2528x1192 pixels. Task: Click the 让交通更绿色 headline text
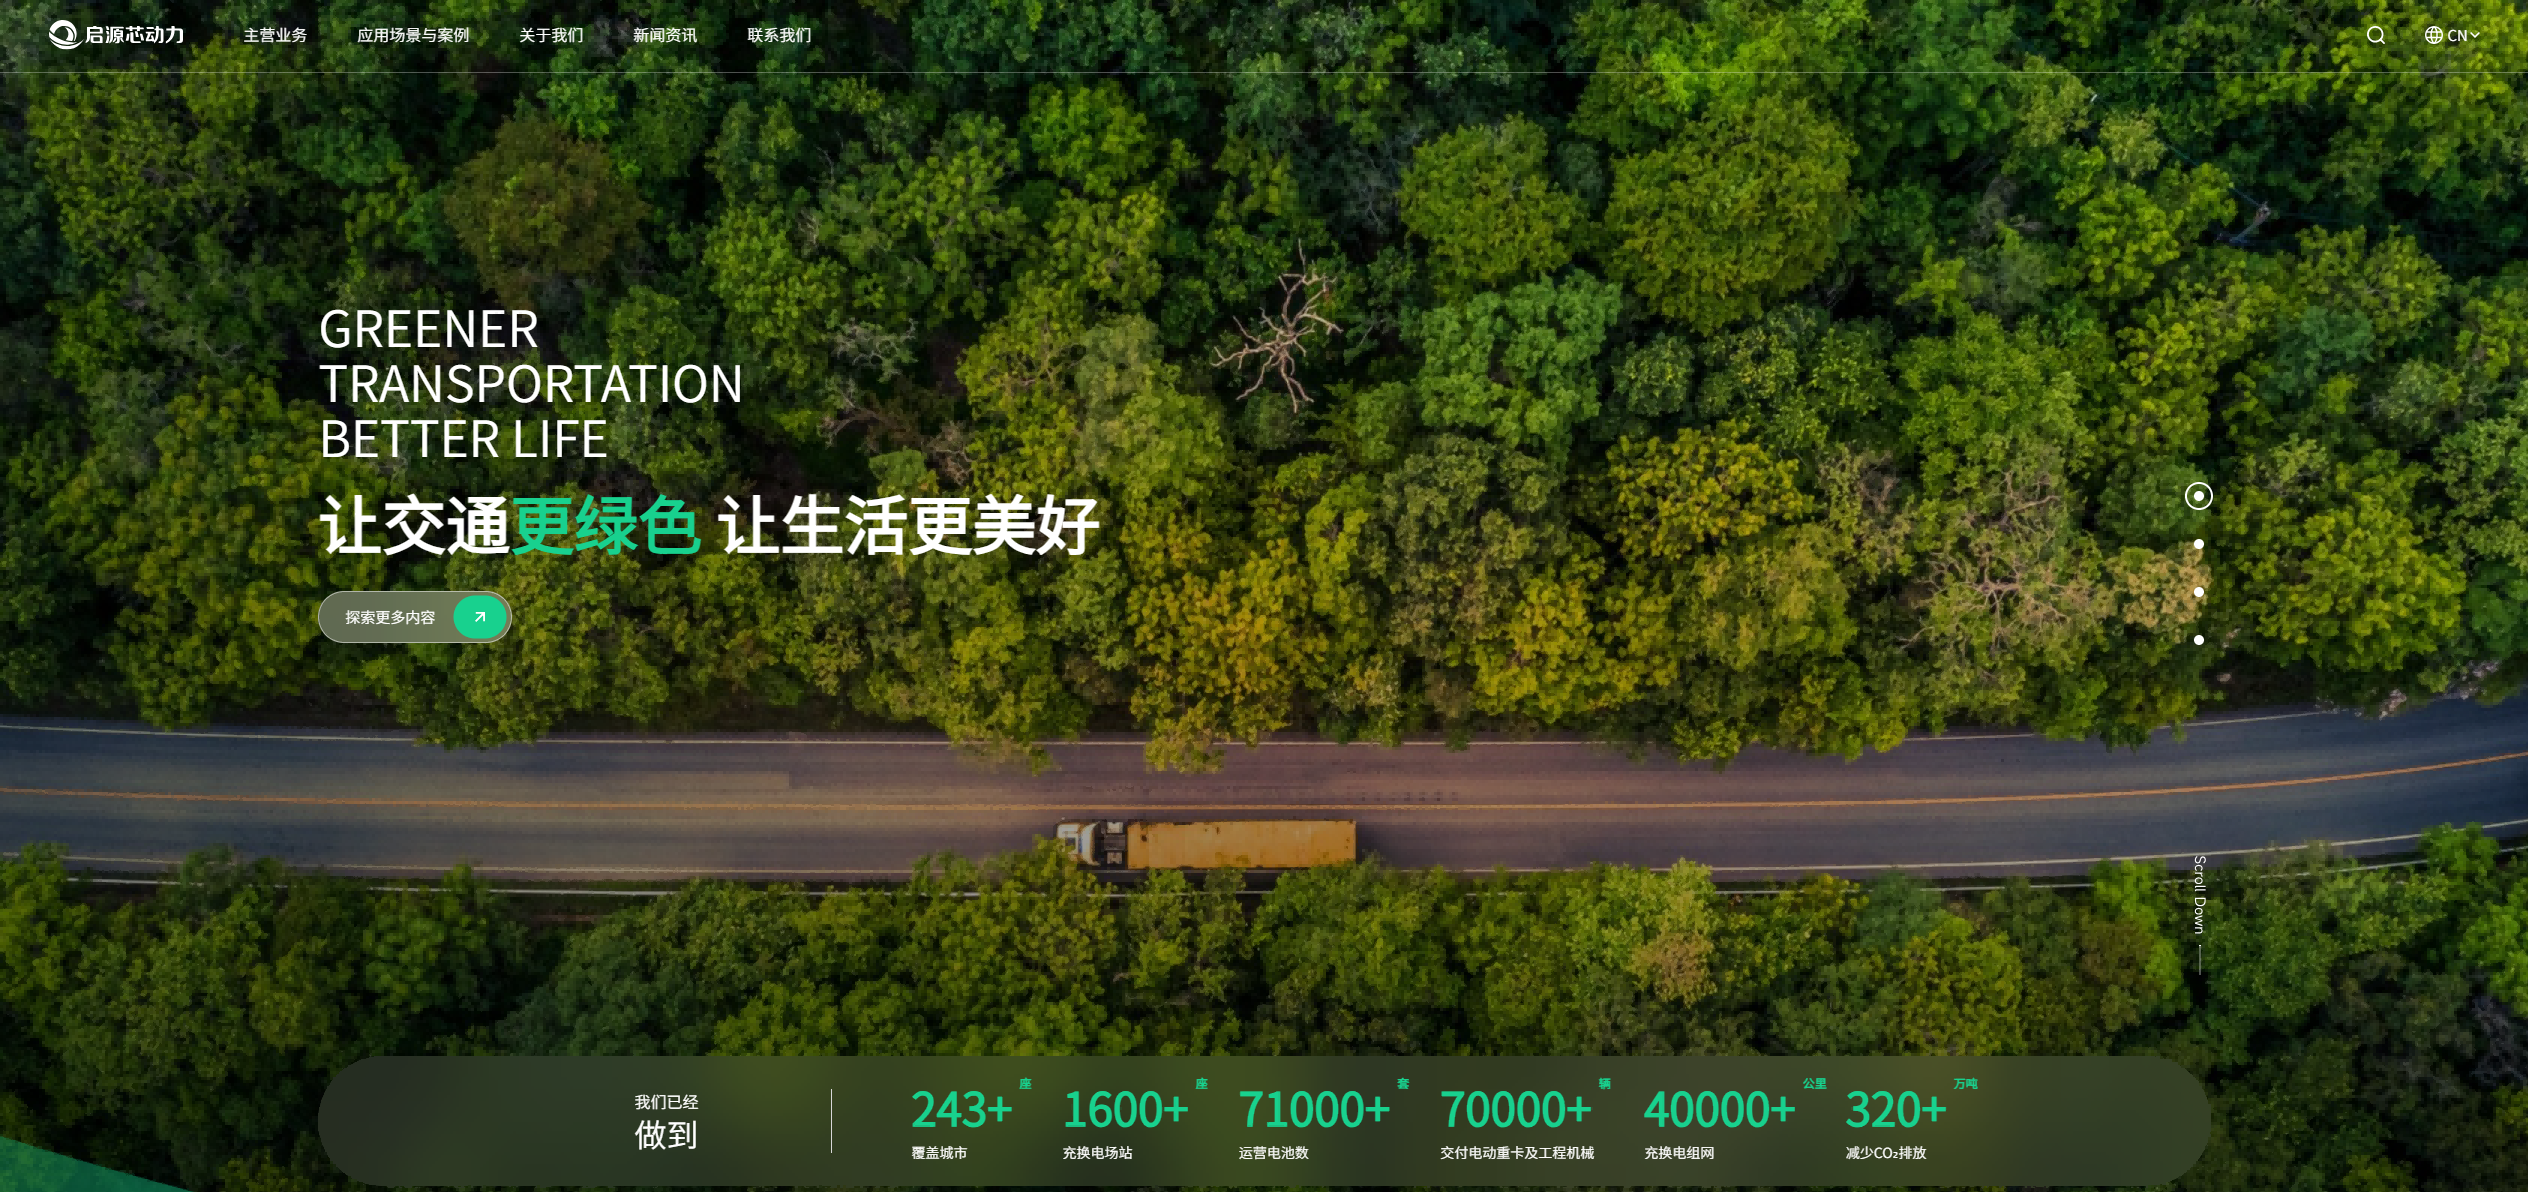coord(510,525)
